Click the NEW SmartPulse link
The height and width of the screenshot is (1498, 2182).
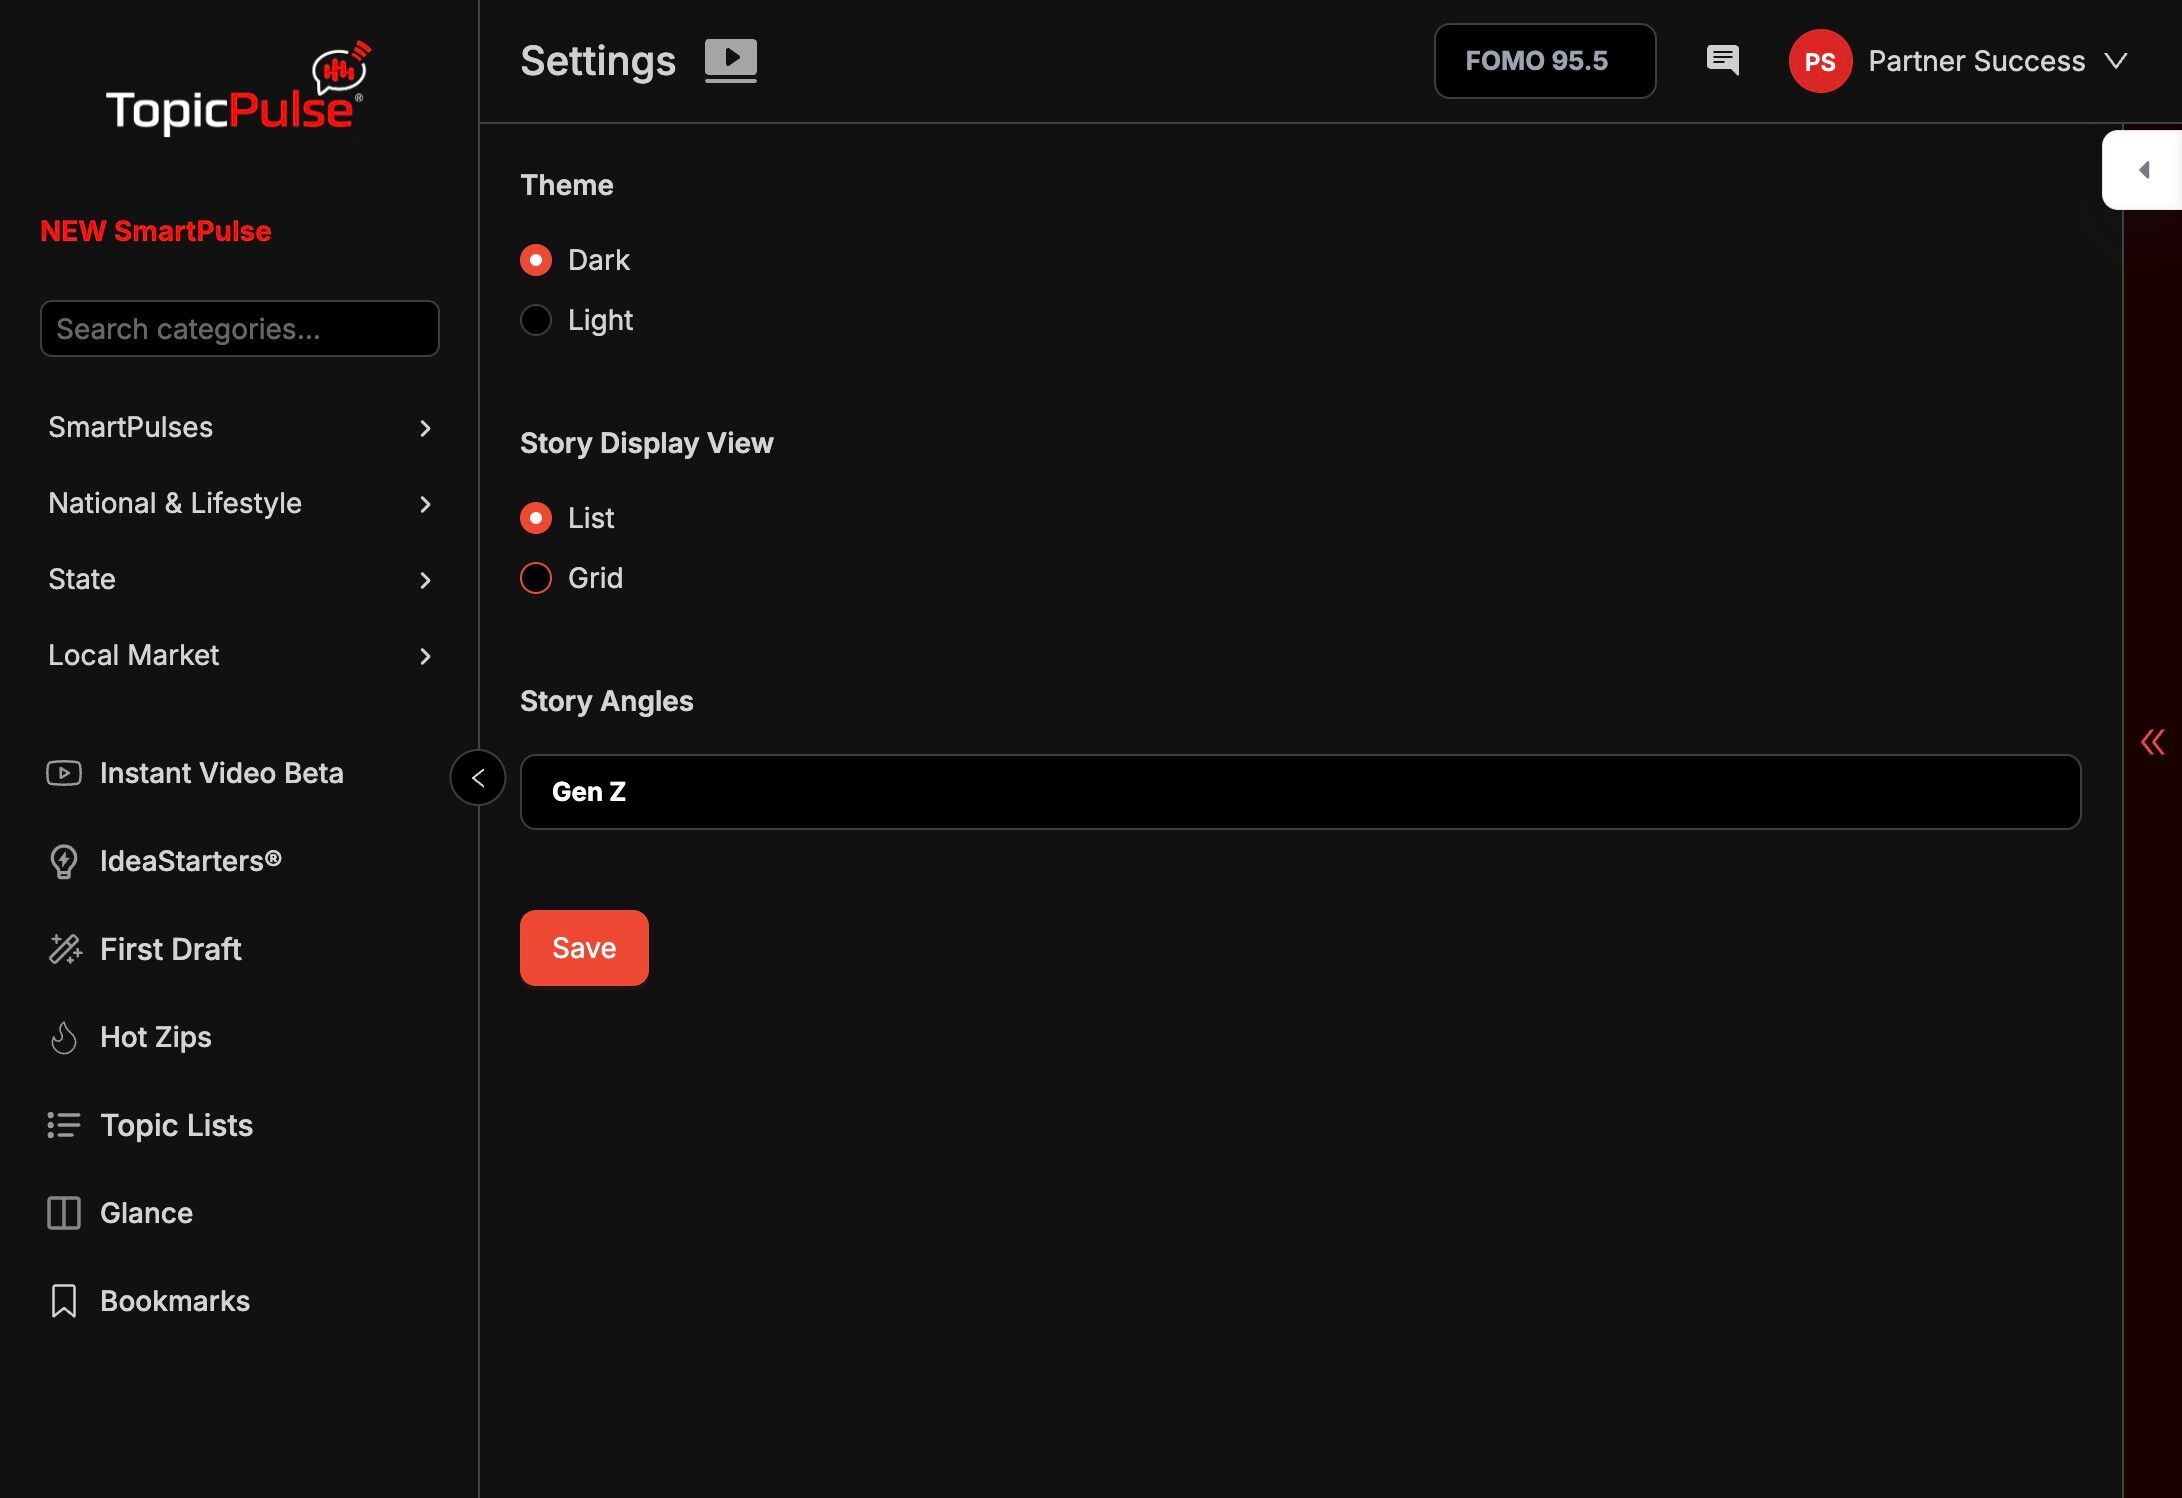click(x=156, y=231)
